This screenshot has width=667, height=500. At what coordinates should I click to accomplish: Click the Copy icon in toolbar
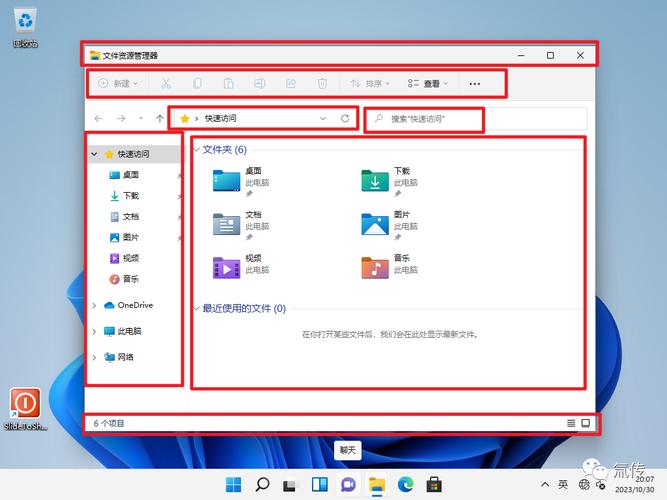197,83
